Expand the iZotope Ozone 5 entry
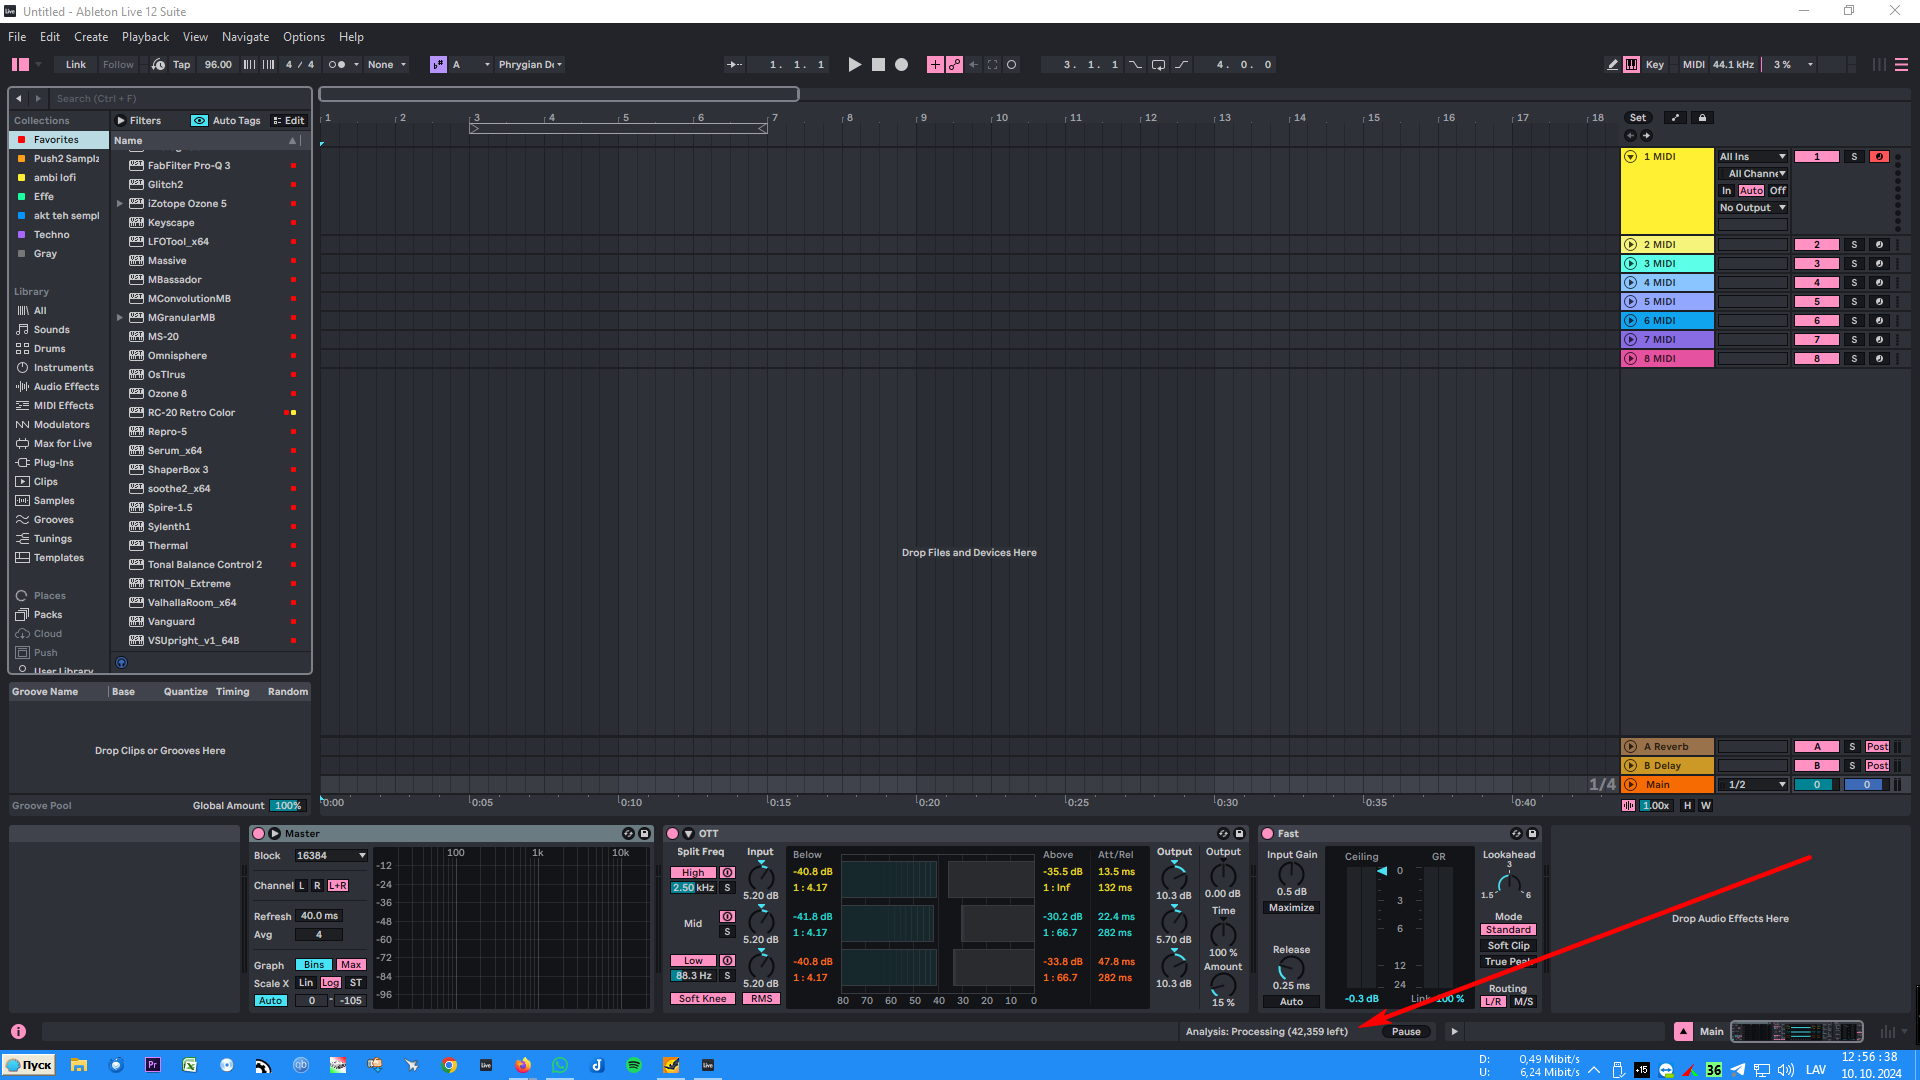 coord(120,204)
